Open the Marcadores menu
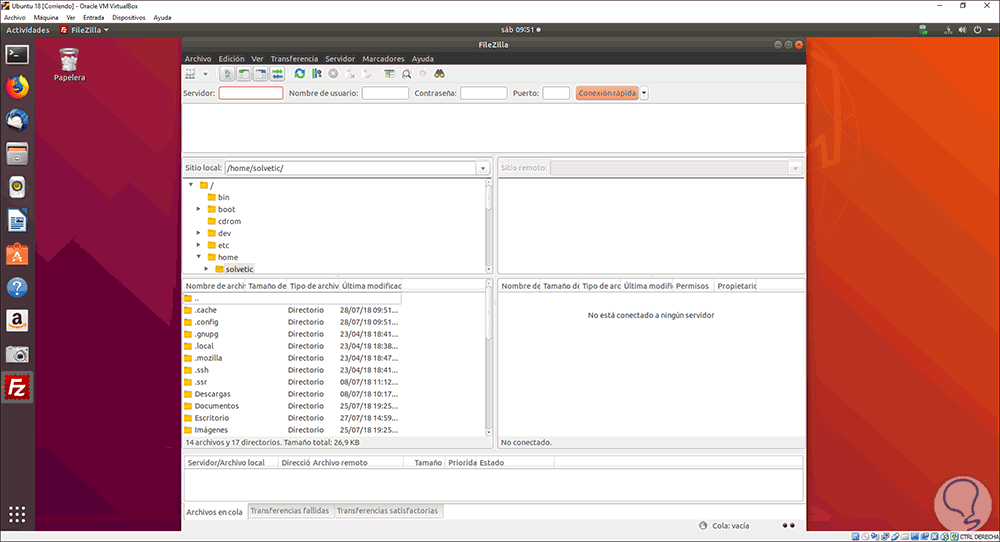Viewport: 1000px width, 542px height. pyautogui.click(x=383, y=59)
